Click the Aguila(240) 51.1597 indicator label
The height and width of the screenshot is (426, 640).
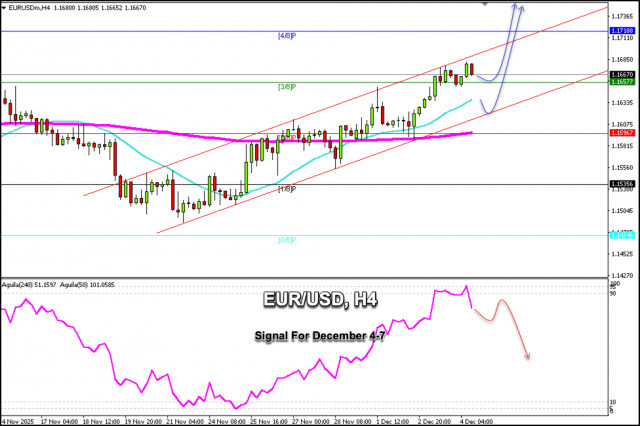coord(29,285)
